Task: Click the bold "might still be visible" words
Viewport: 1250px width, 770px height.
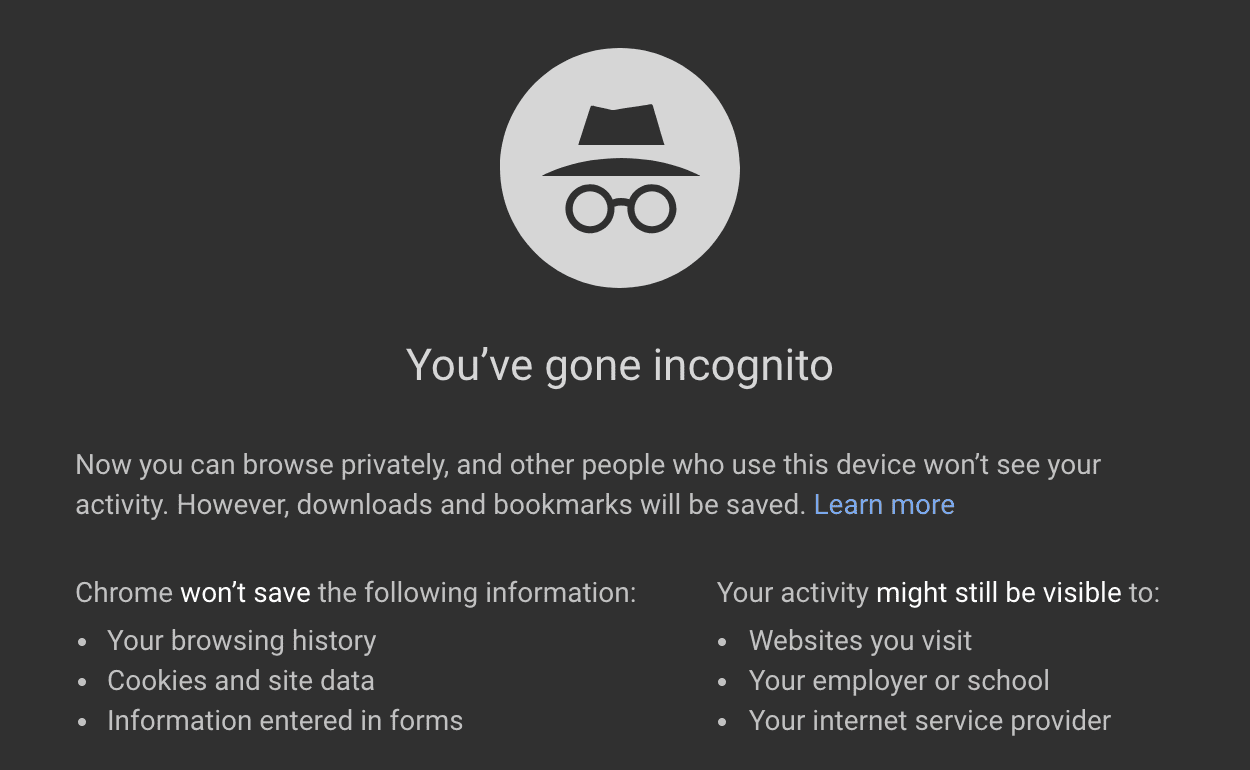Action: (998, 593)
